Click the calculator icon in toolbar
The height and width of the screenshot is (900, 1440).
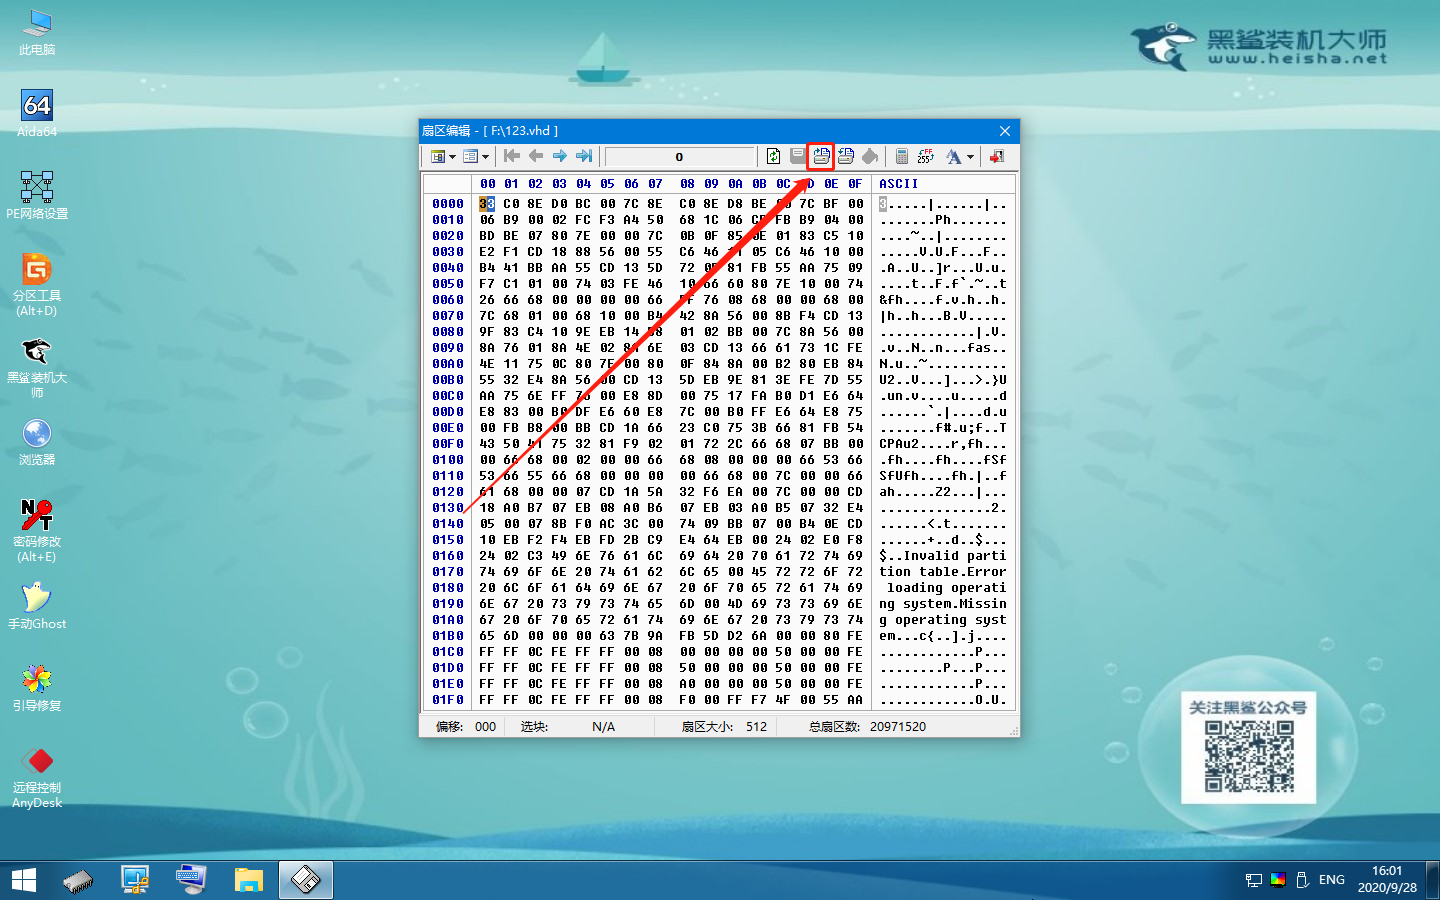(x=901, y=156)
